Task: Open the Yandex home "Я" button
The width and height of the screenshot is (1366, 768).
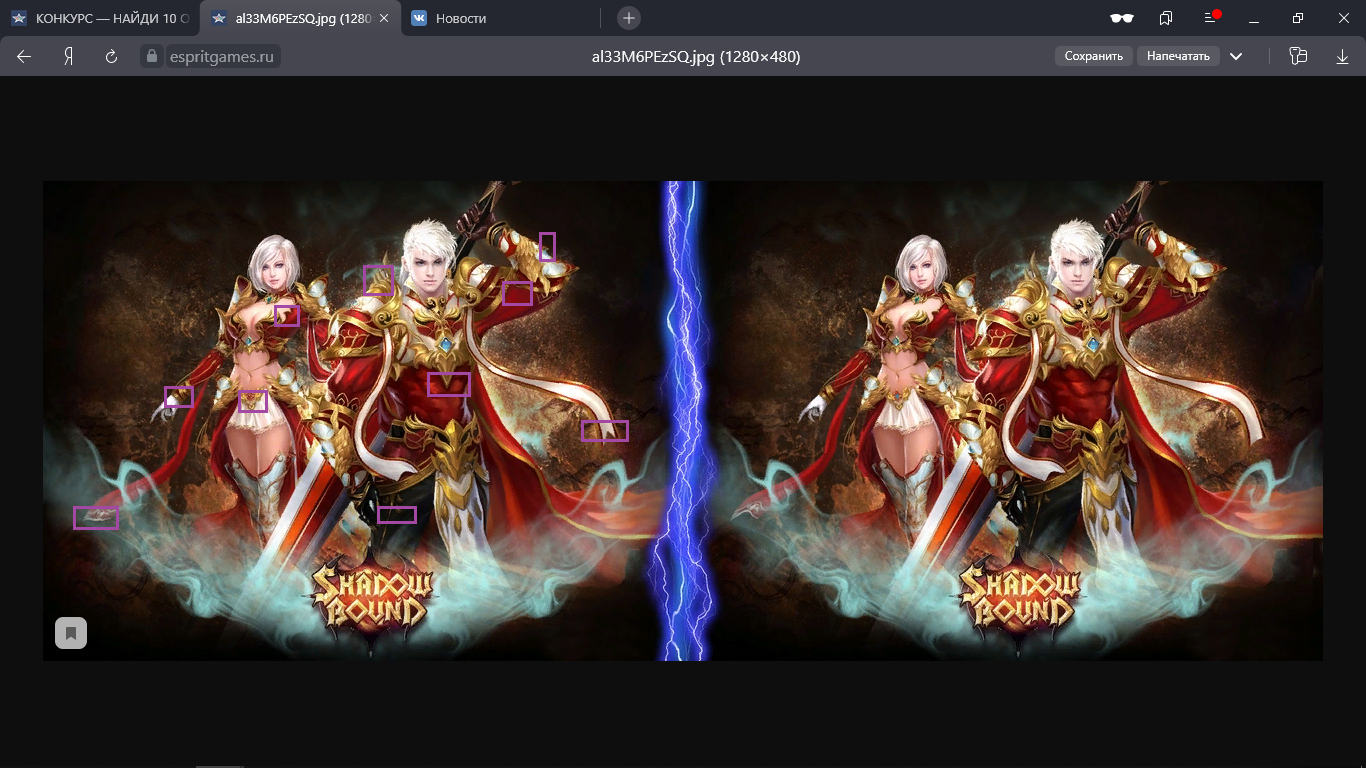Action: (68, 57)
